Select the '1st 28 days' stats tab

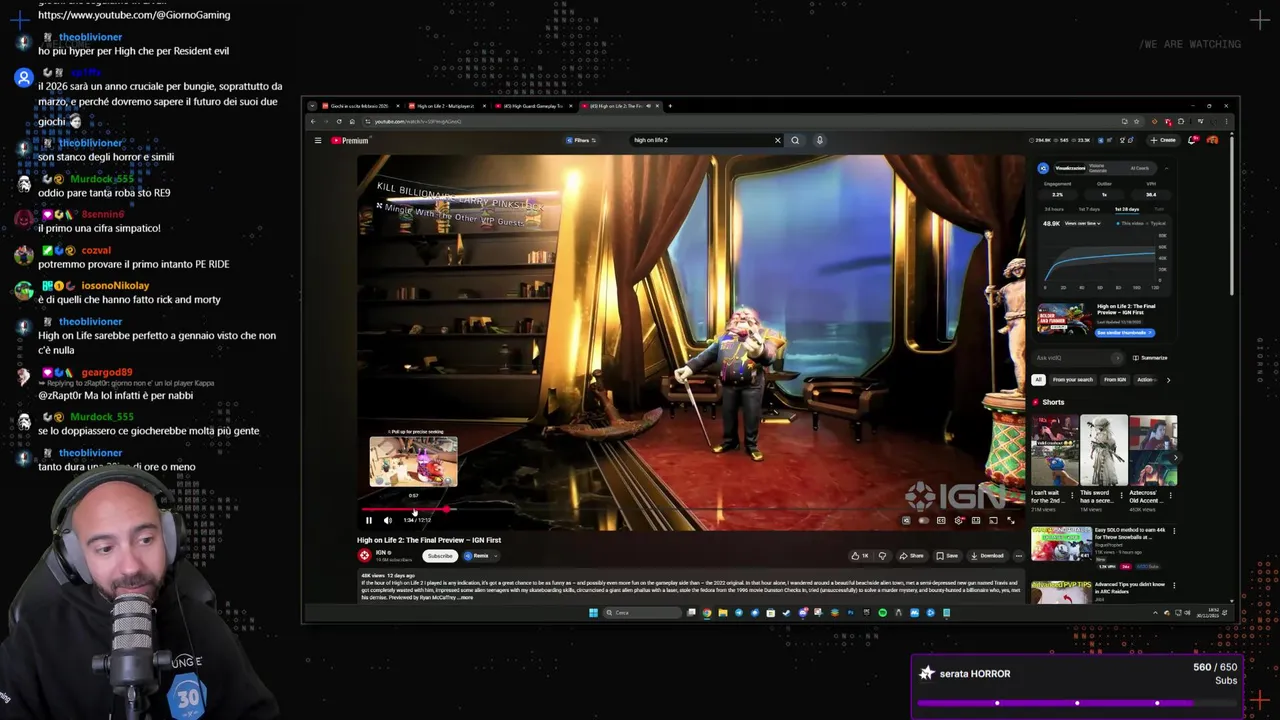tap(1127, 209)
